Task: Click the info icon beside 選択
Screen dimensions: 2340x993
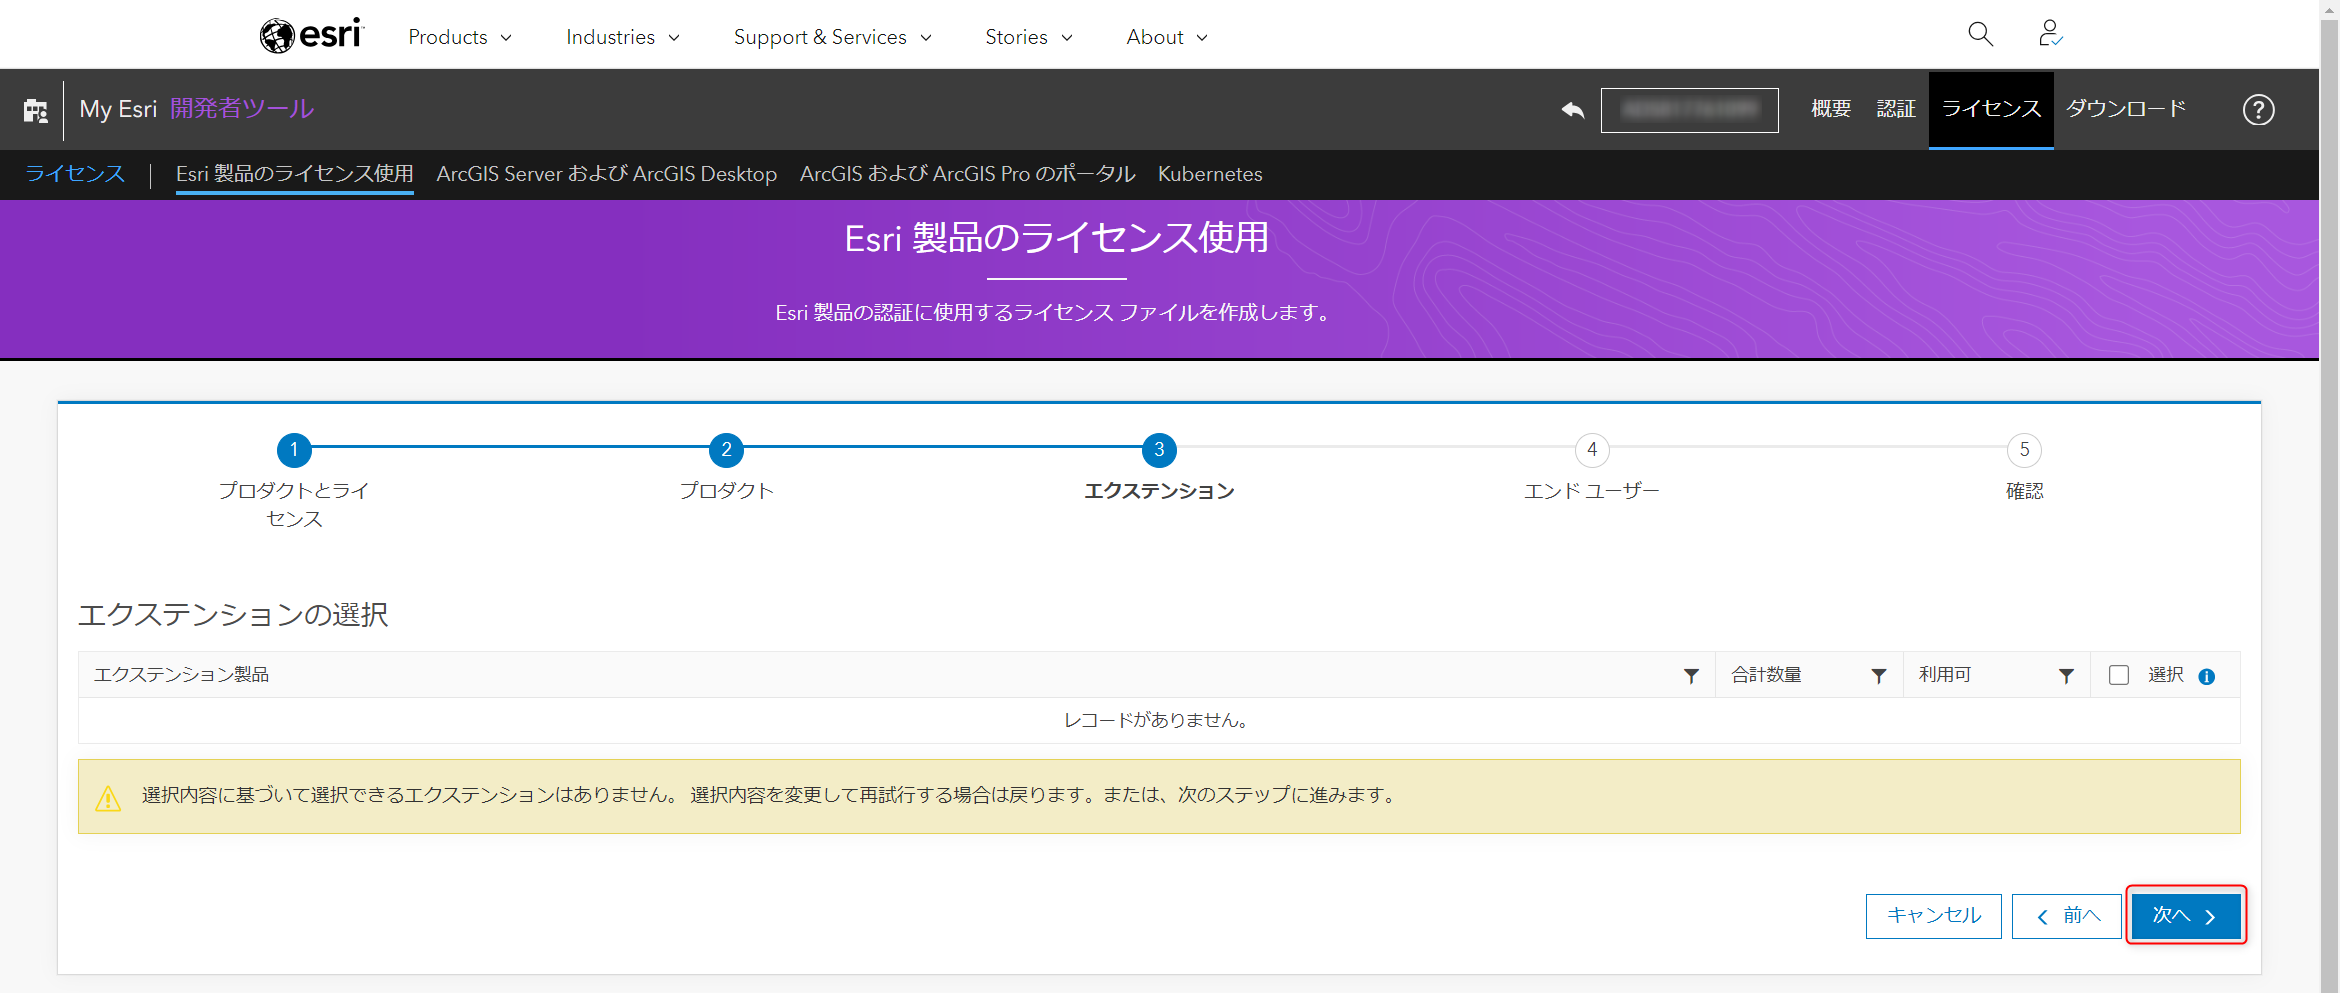Action: tap(2207, 677)
